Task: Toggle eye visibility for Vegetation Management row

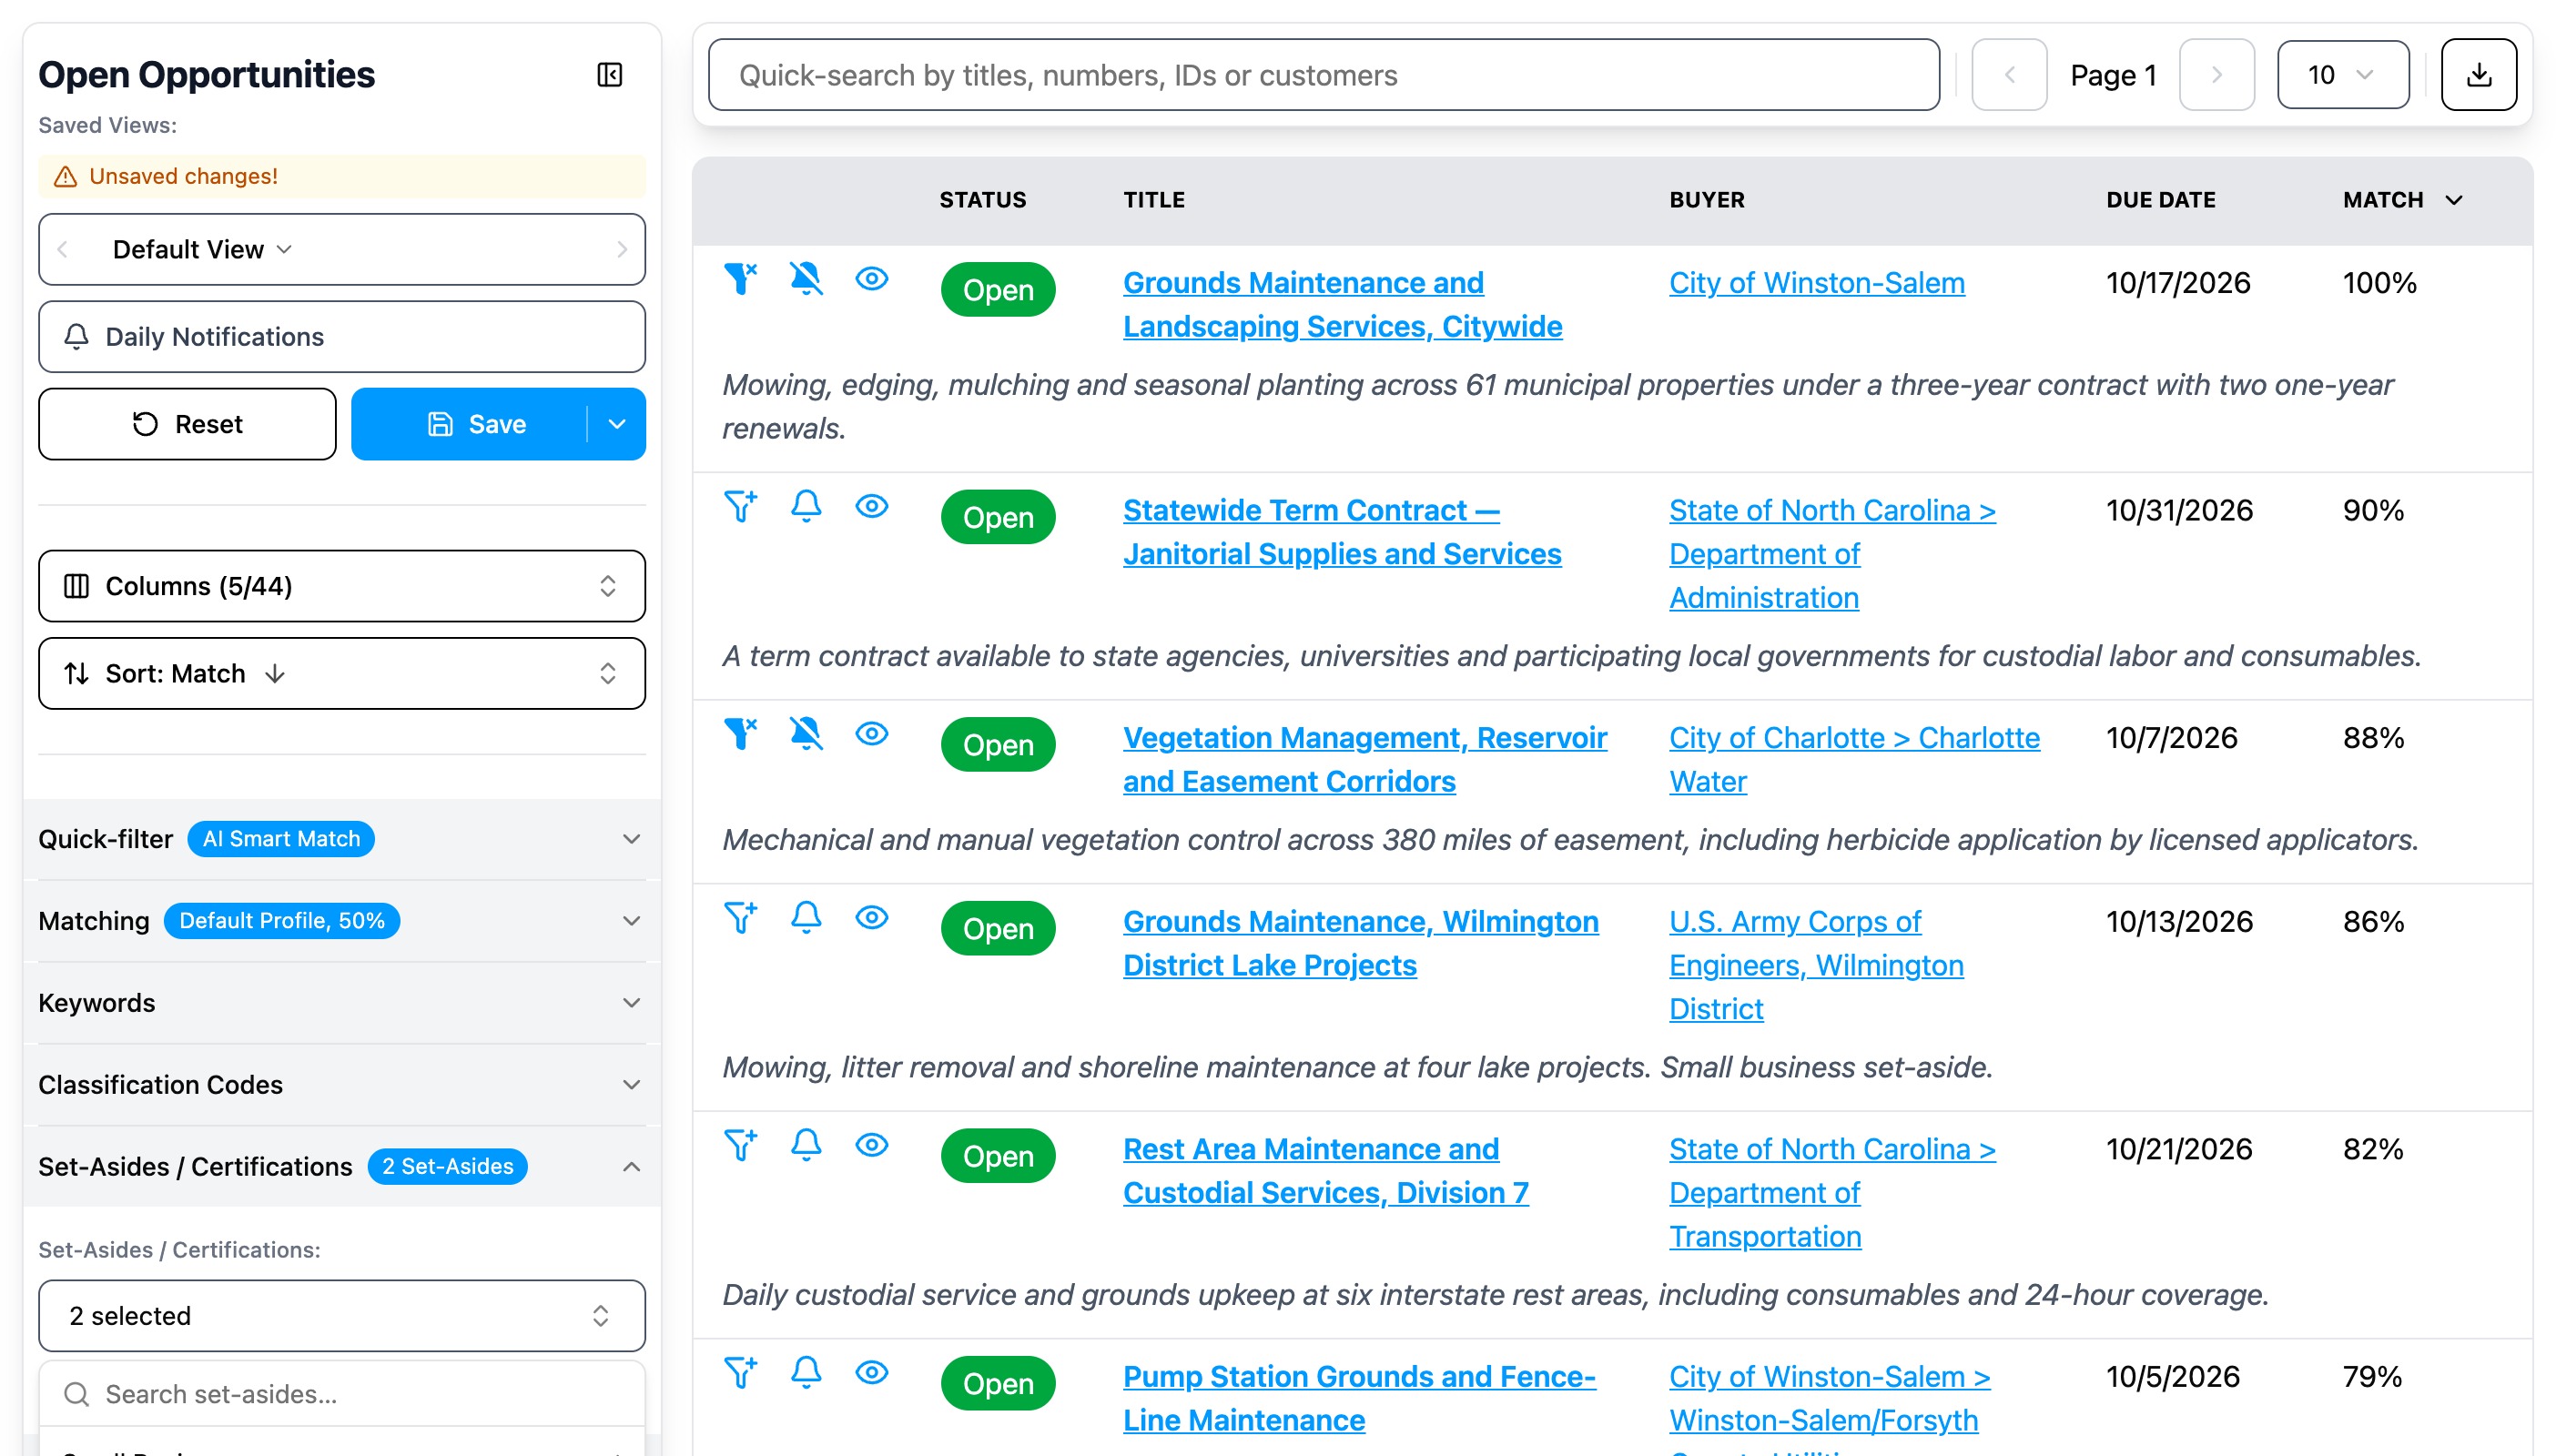Action: [872, 734]
